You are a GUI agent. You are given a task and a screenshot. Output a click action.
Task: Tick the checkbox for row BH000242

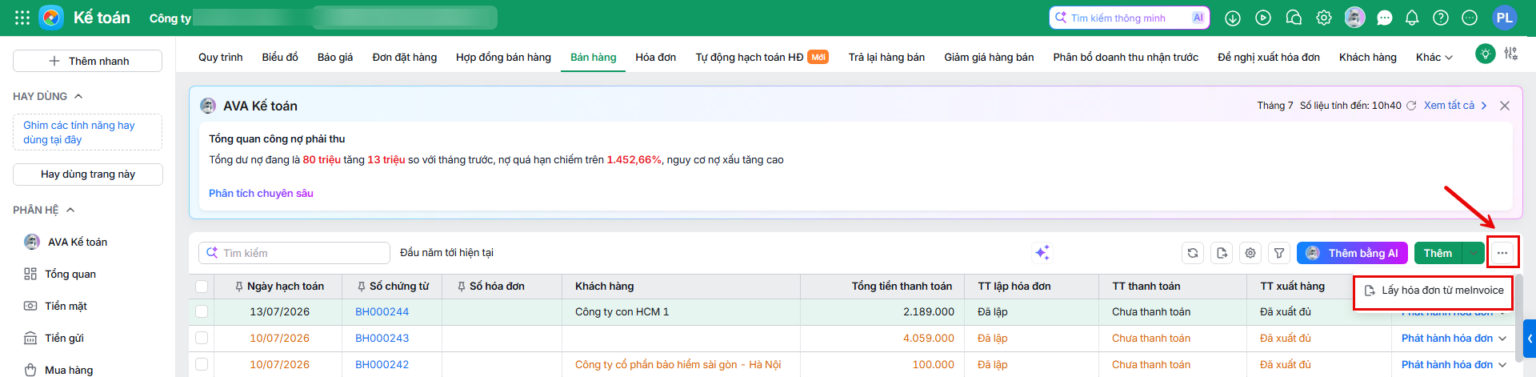202,364
